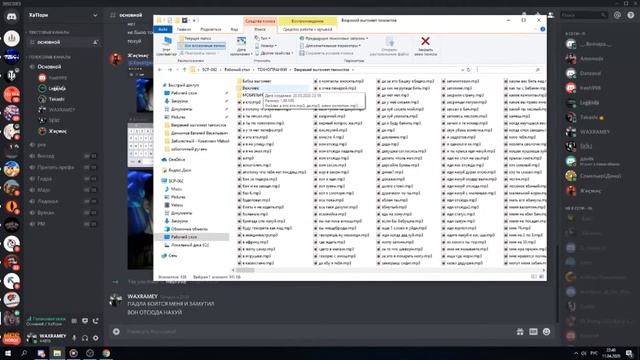The height and width of the screenshot is (360, 640).
Task: Open Discord inbox mentions icon
Action: click(x=617, y=15)
